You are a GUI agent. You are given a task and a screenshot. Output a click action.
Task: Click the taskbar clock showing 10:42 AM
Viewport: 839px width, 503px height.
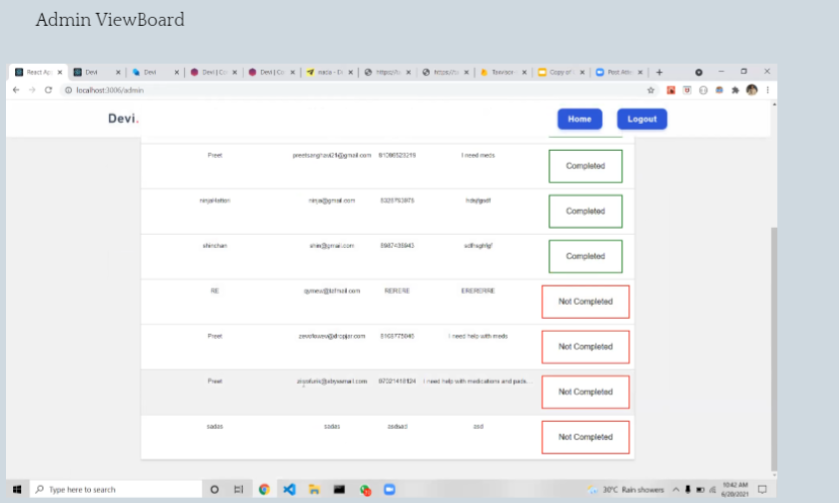[735, 489]
